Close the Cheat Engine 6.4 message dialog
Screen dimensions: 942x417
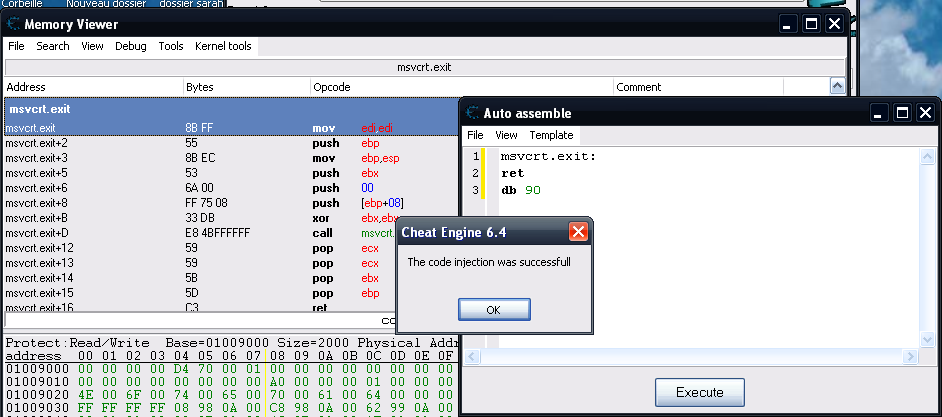[x=577, y=233]
